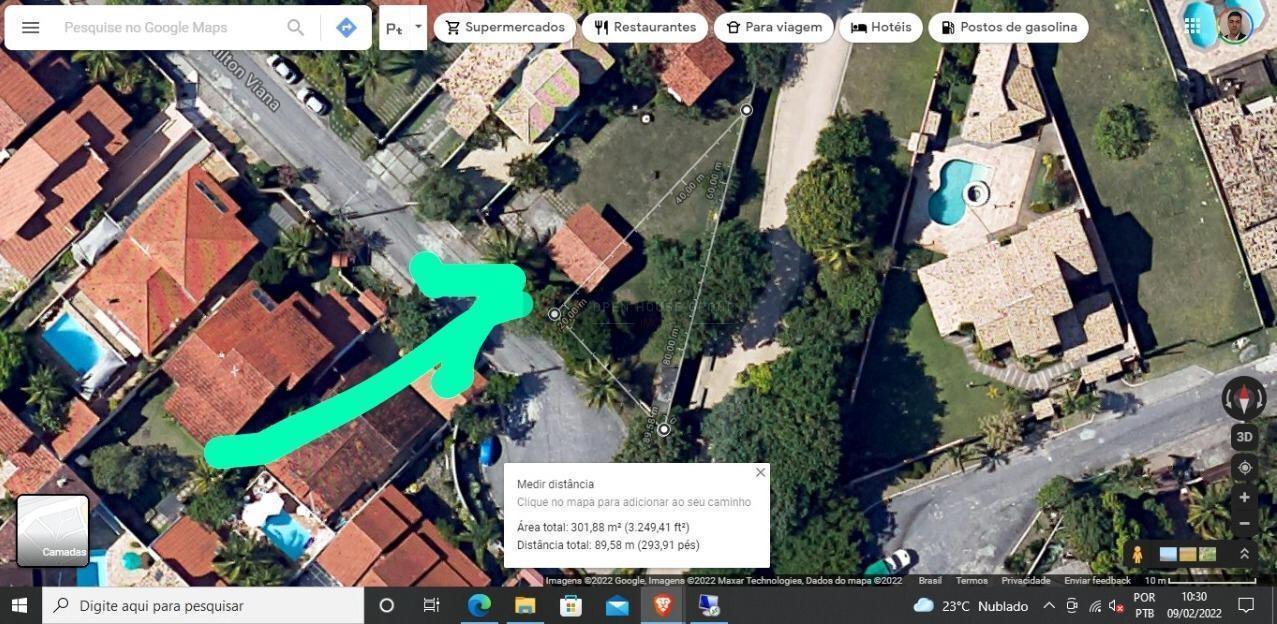The height and width of the screenshot is (624, 1277).
Task: Close the Medir distância panel
Action: click(x=760, y=472)
